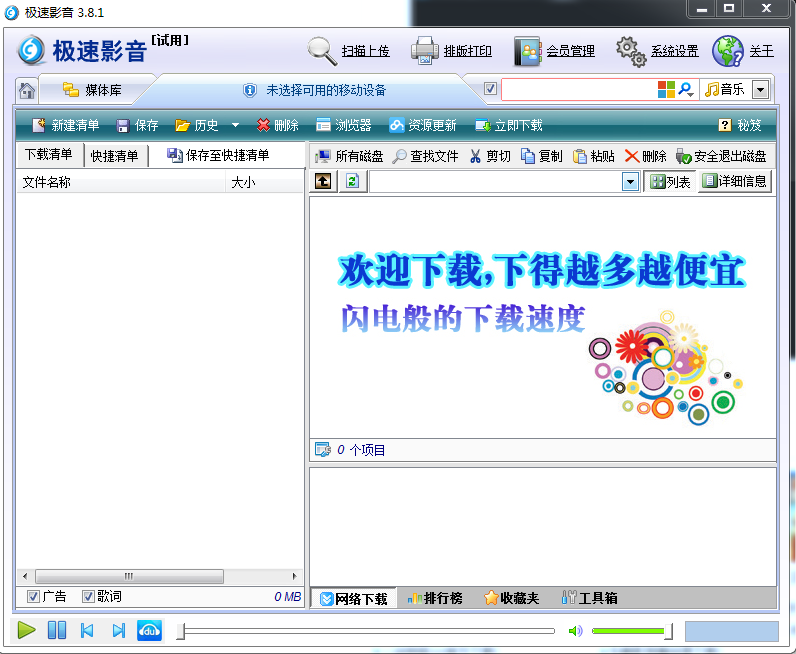Click 新建清单 new list button

click(x=65, y=125)
